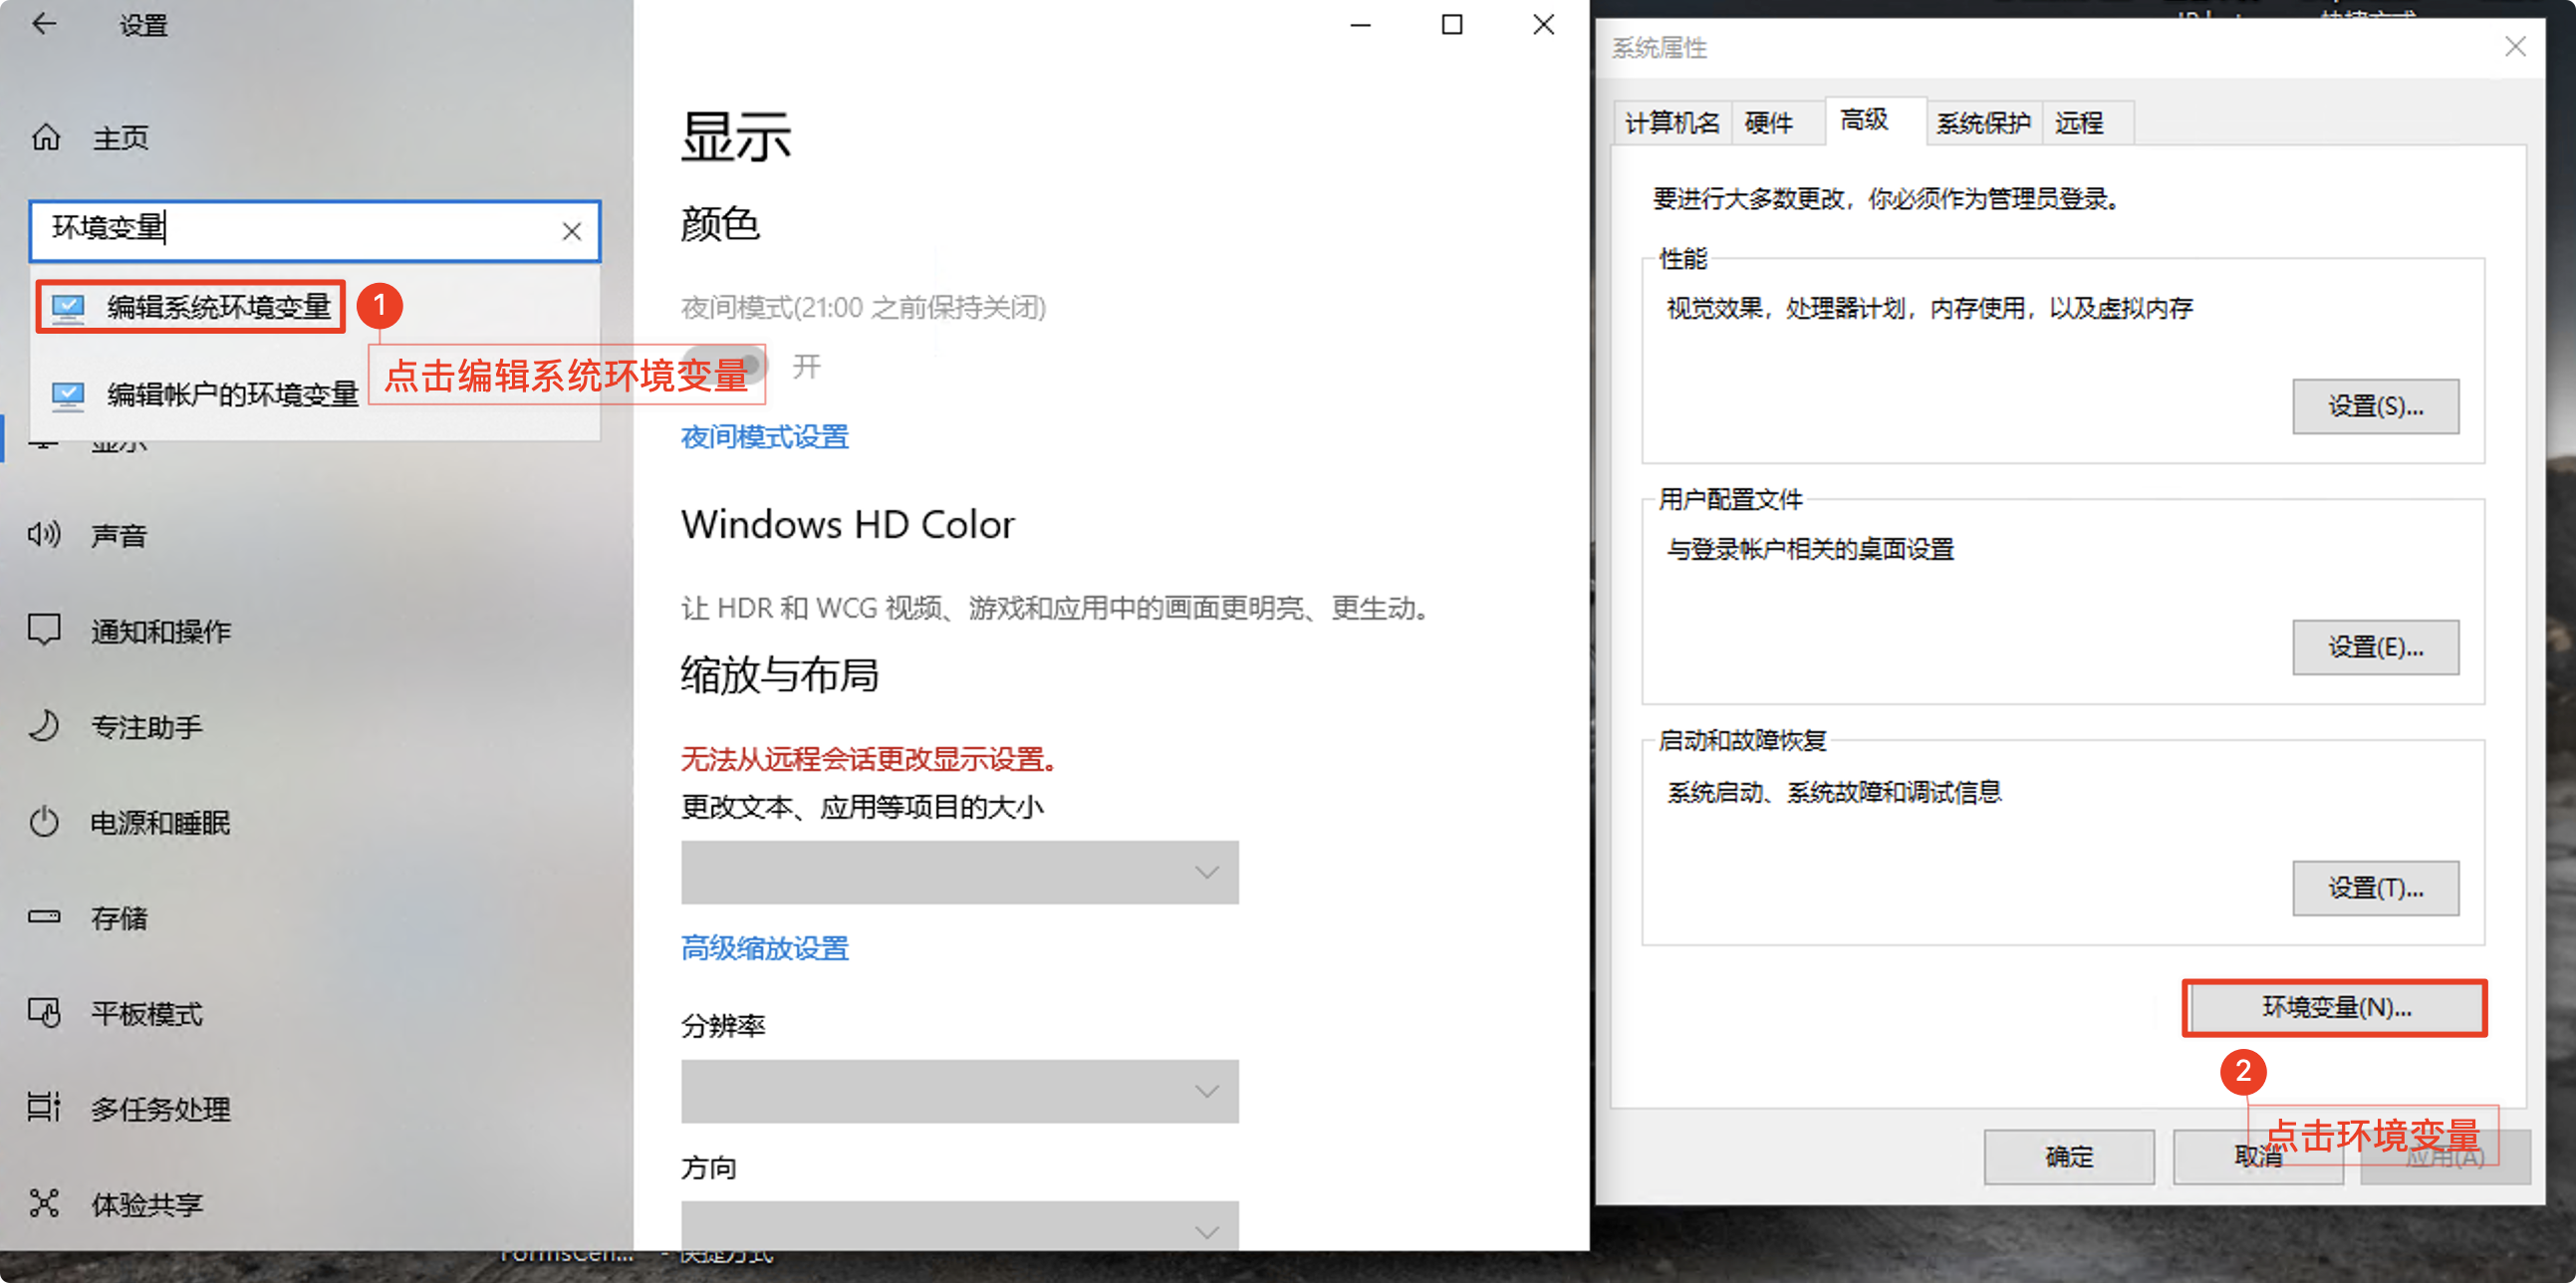The height and width of the screenshot is (1283, 2576).
Task: Open Performance Settings (设置(S)...) button
Action: [2375, 406]
